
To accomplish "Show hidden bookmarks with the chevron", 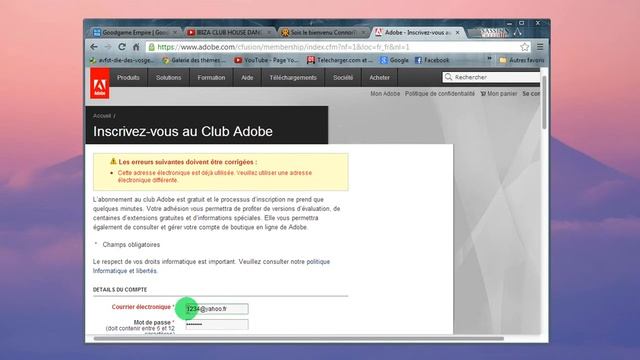I will pyautogui.click(x=489, y=60).
